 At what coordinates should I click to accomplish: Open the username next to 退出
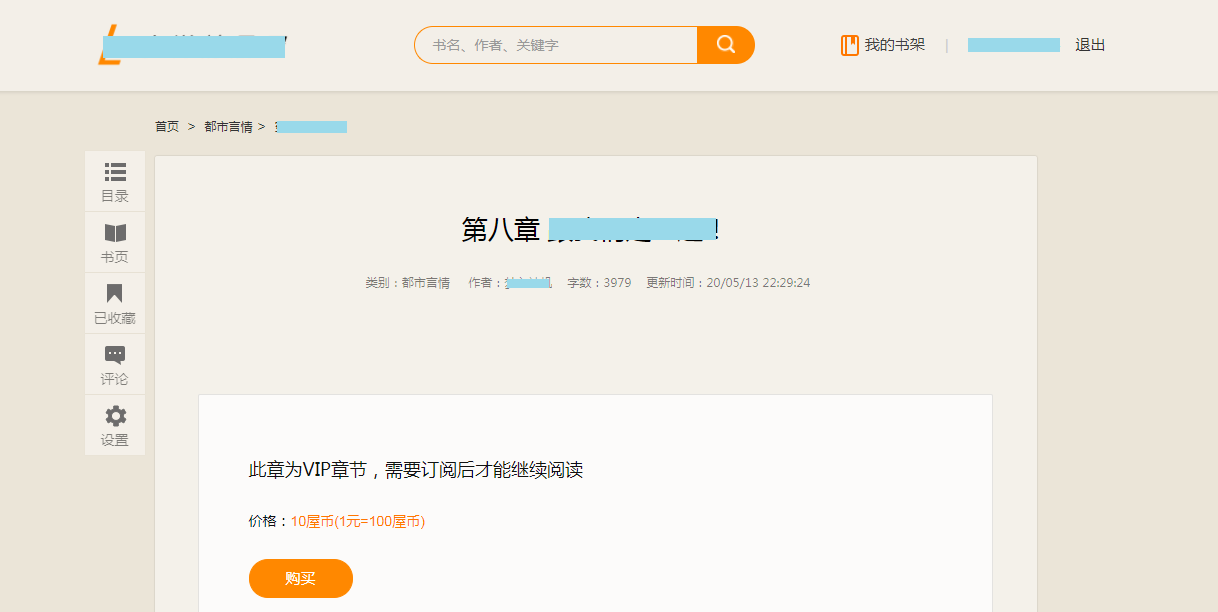1013,45
